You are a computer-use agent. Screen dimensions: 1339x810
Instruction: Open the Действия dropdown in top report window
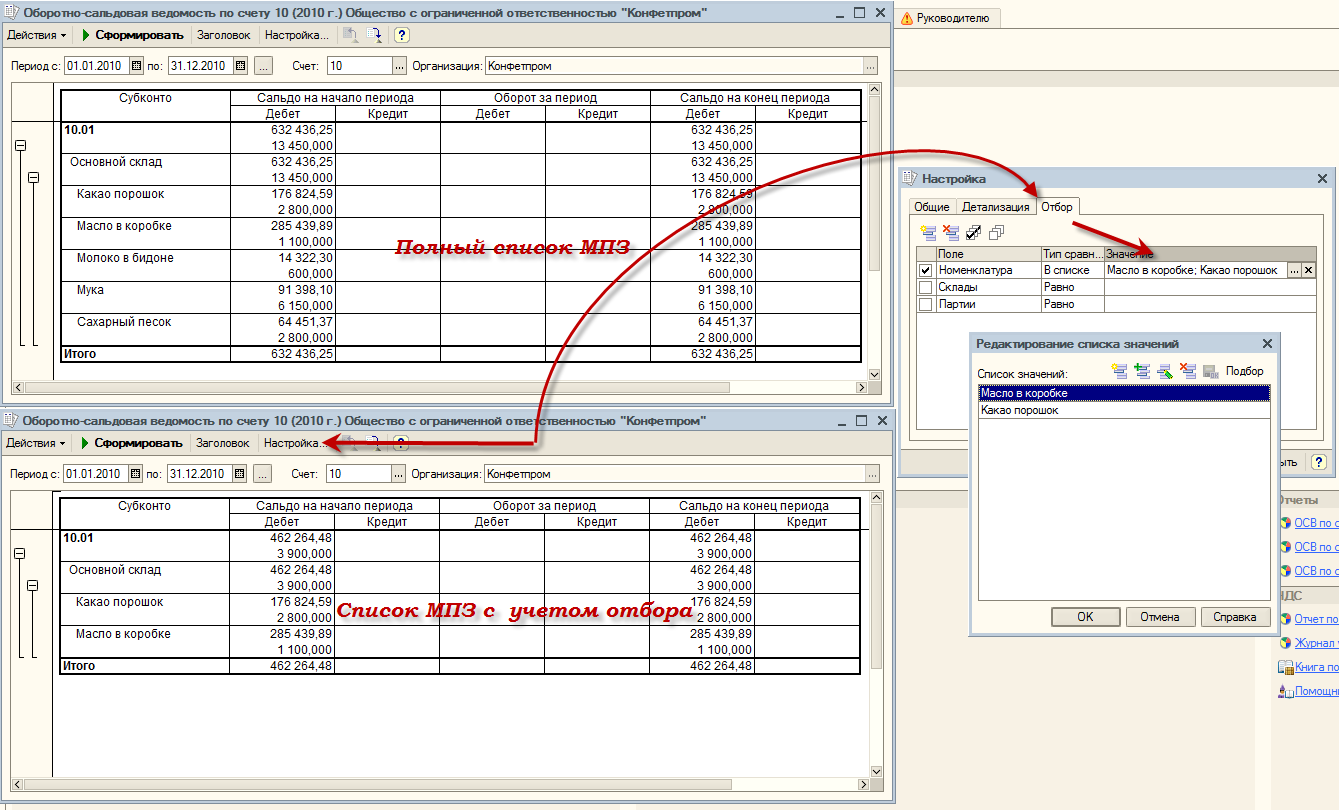click(36, 35)
